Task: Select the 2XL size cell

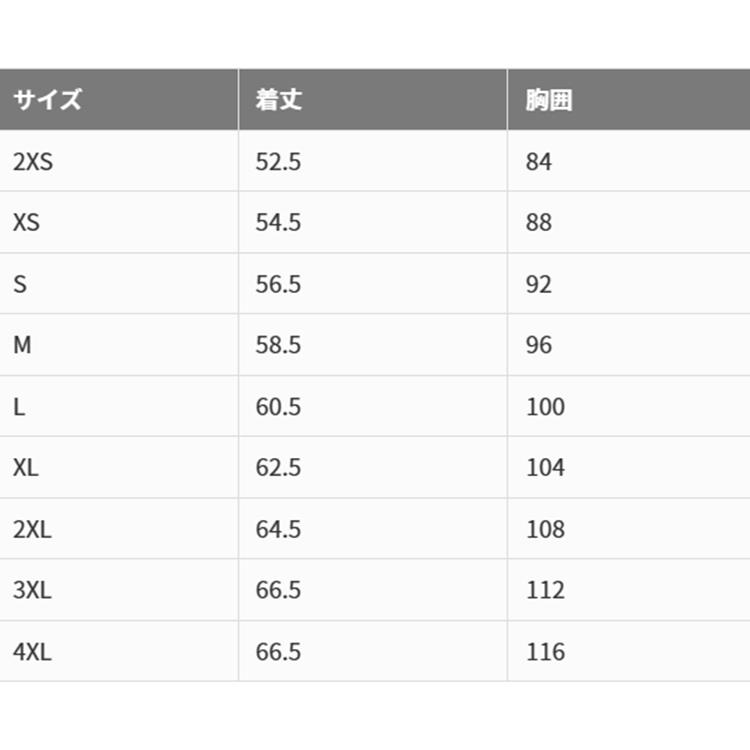Action: point(32,530)
